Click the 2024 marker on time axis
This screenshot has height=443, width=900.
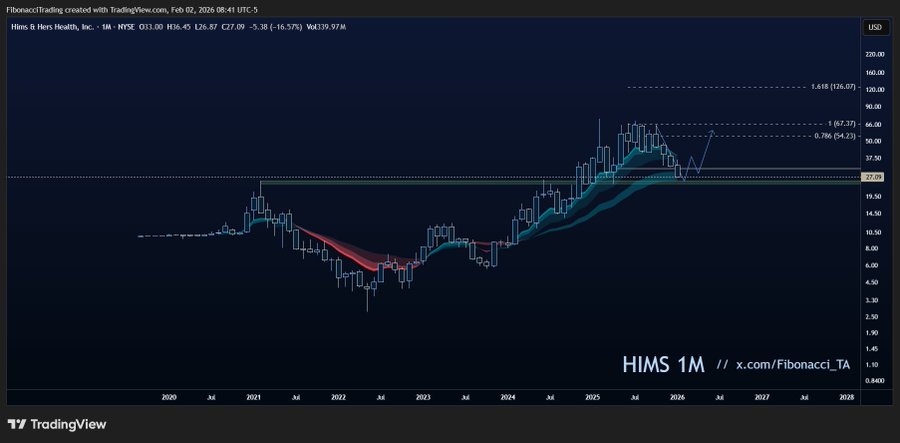(508, 397)
